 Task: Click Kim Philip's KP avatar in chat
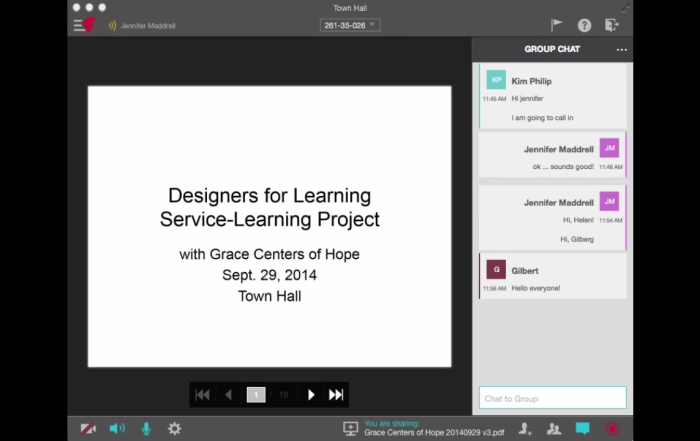pyautogui.click(x=496, y=80)
